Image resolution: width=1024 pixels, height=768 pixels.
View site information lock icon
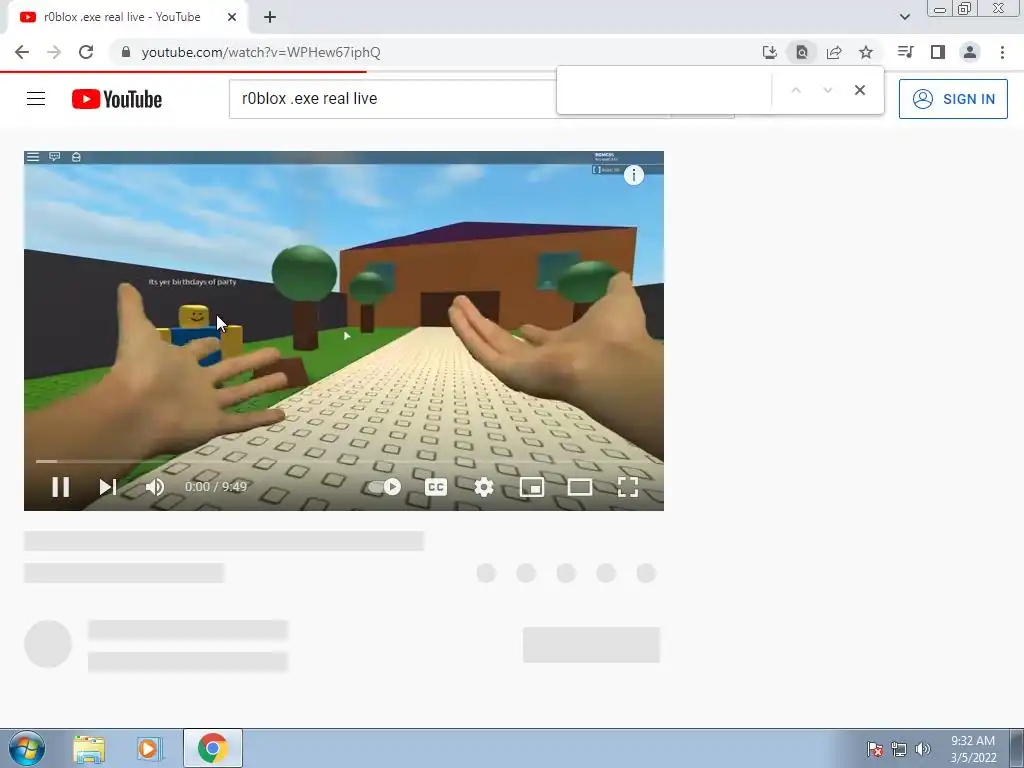click(126, 52)
